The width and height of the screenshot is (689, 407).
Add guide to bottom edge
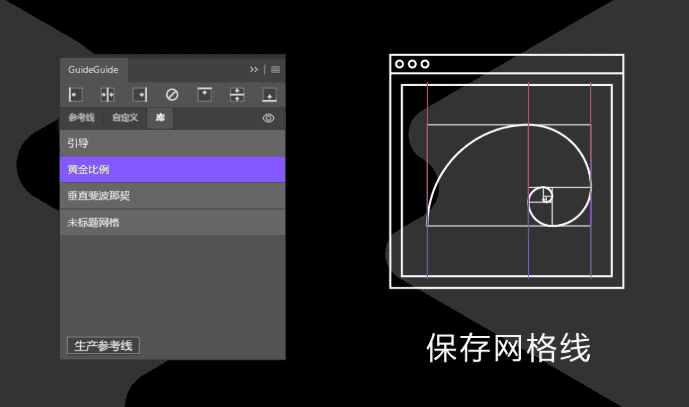269,94
